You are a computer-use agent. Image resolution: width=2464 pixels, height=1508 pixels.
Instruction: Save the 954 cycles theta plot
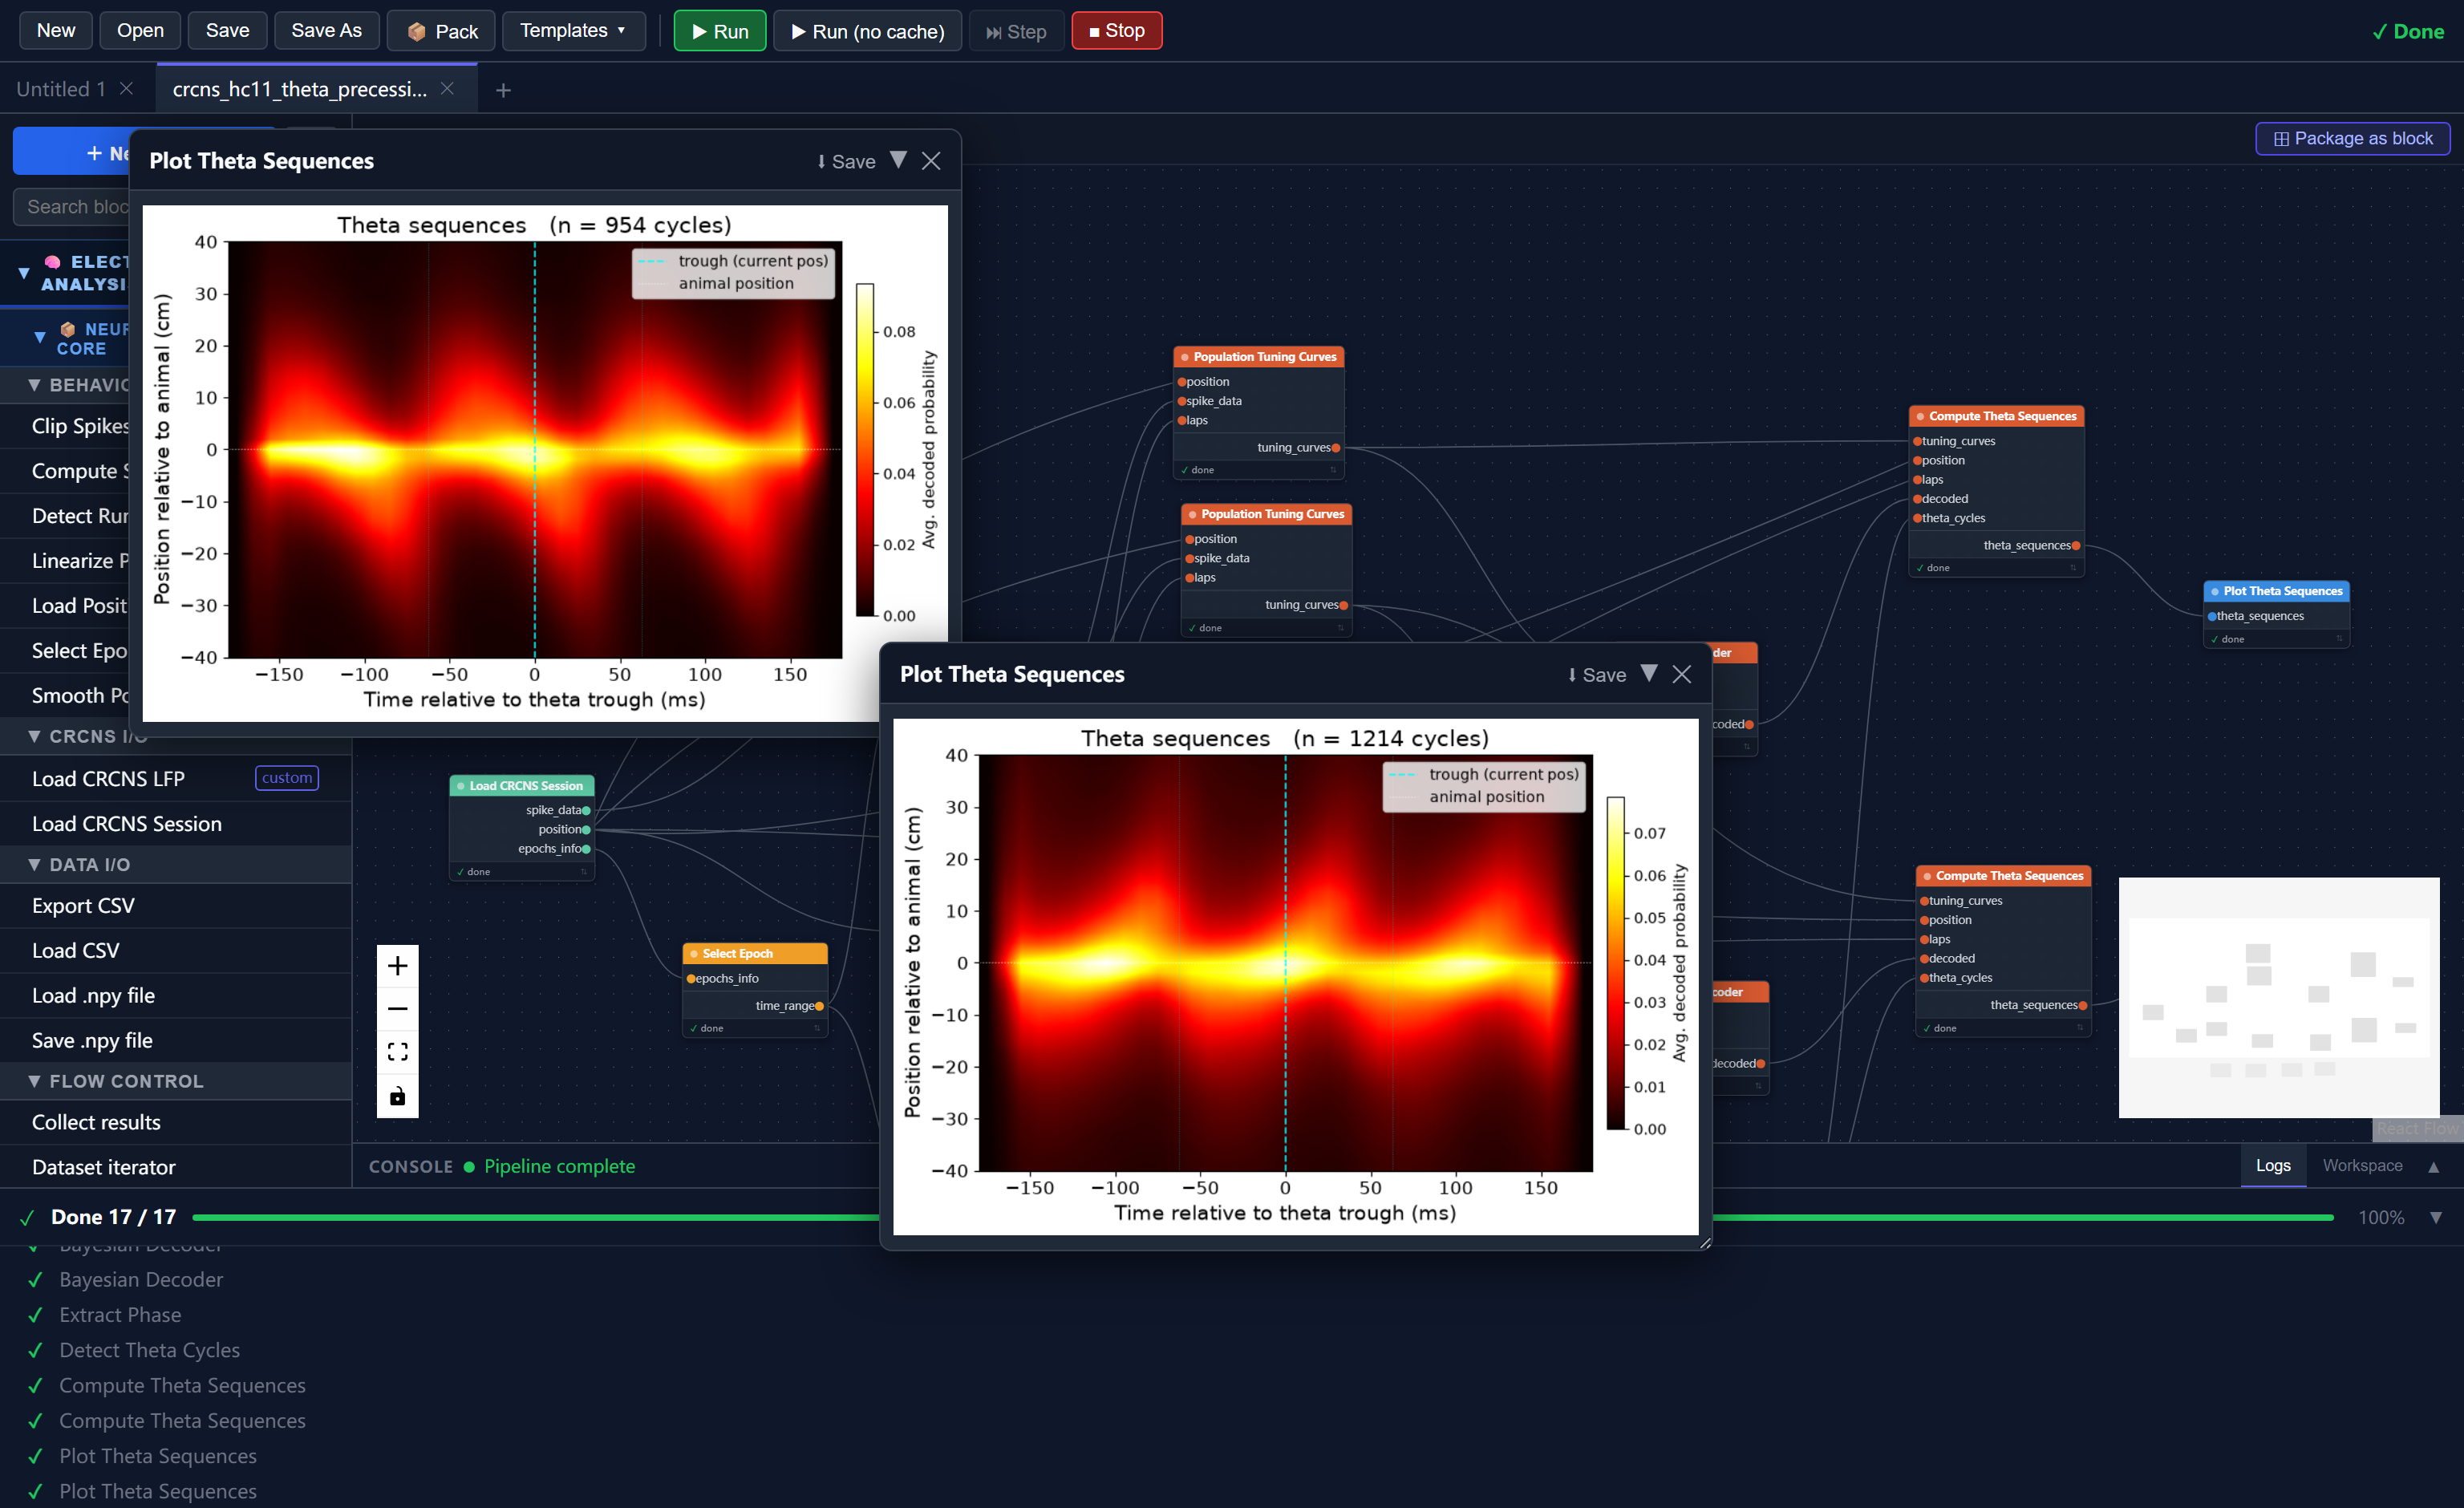pyautogui.click(x=846, y=161)
